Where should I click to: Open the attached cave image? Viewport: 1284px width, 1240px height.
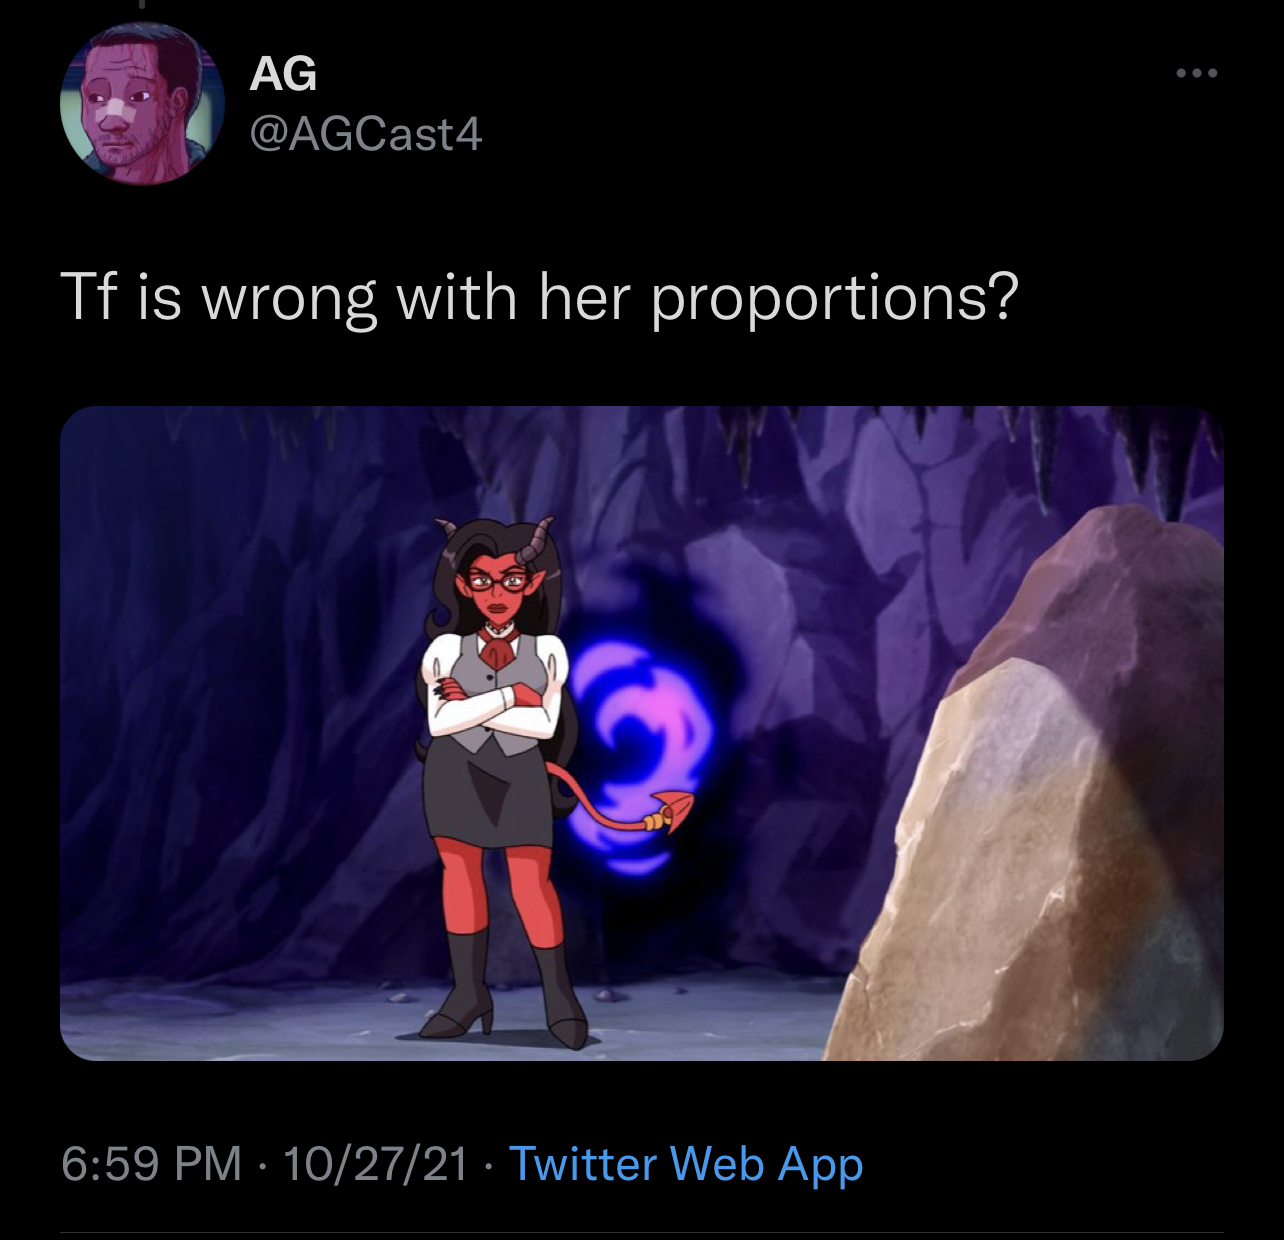pyautogui.click(x=642, y=733)
